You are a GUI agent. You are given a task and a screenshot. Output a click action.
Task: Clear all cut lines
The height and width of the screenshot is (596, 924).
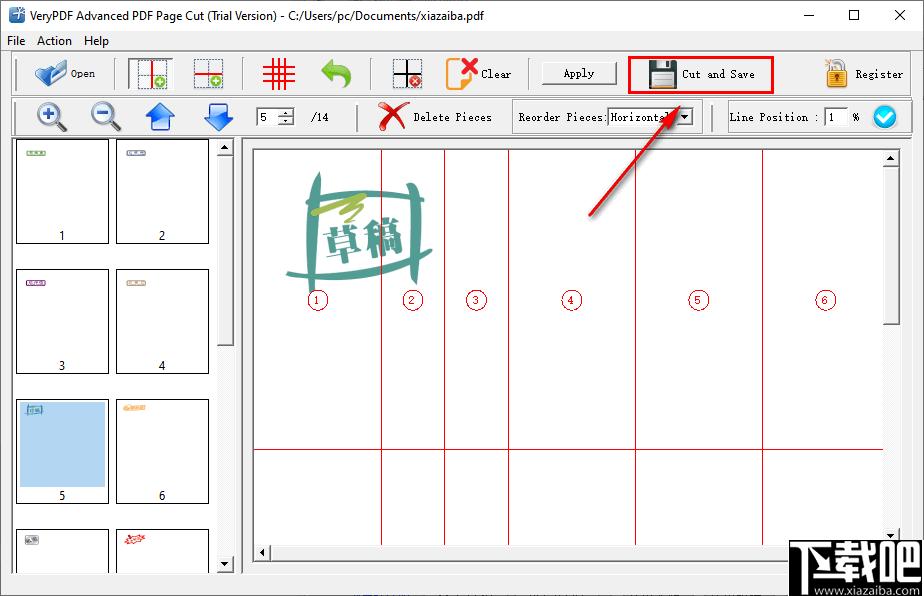pos(478,74)
